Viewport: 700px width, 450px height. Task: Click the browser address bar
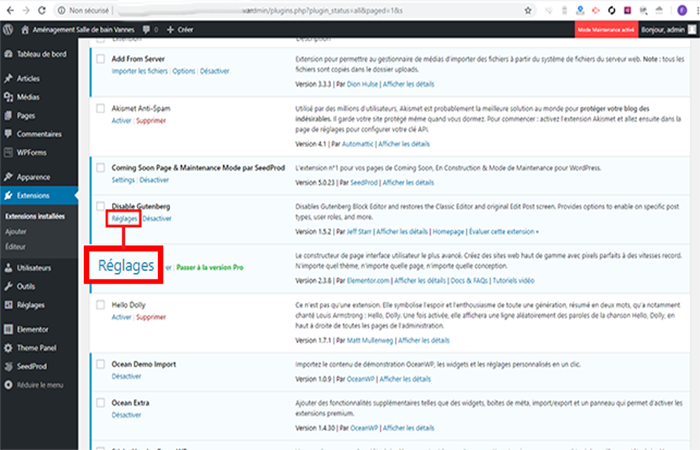coord(295,10)
